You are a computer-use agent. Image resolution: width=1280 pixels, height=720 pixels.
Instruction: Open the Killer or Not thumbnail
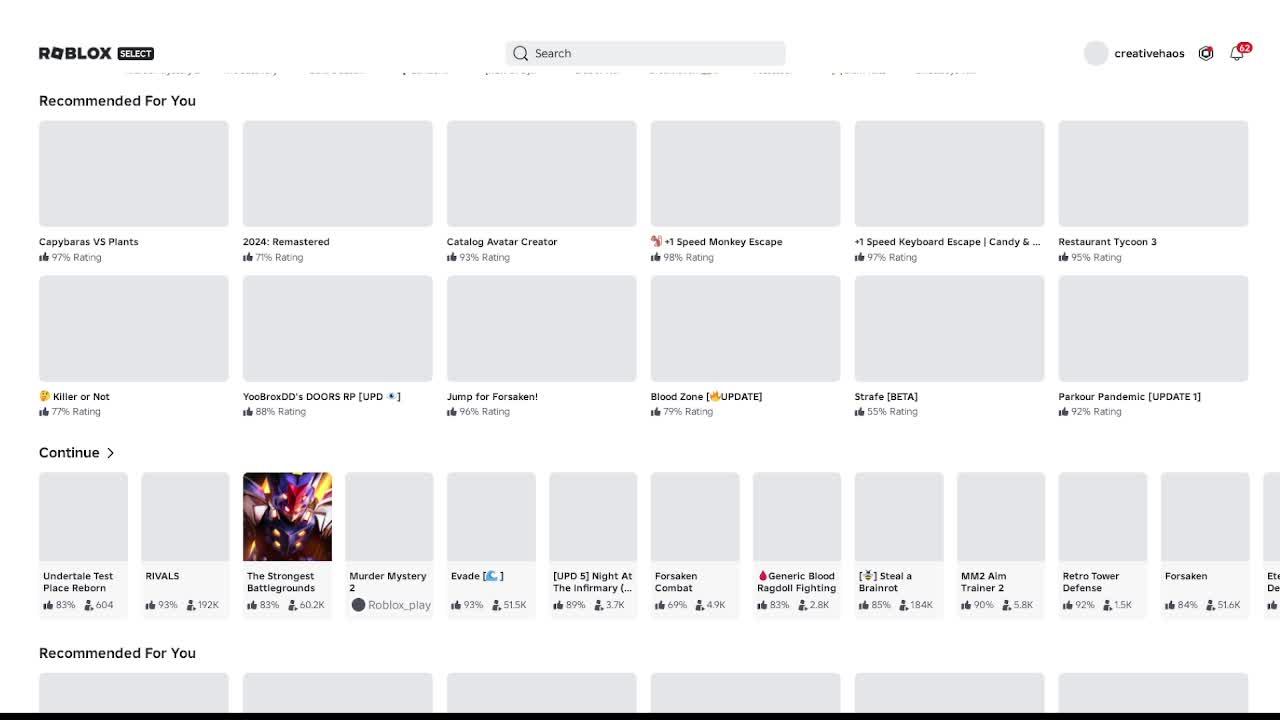[134, 328]
